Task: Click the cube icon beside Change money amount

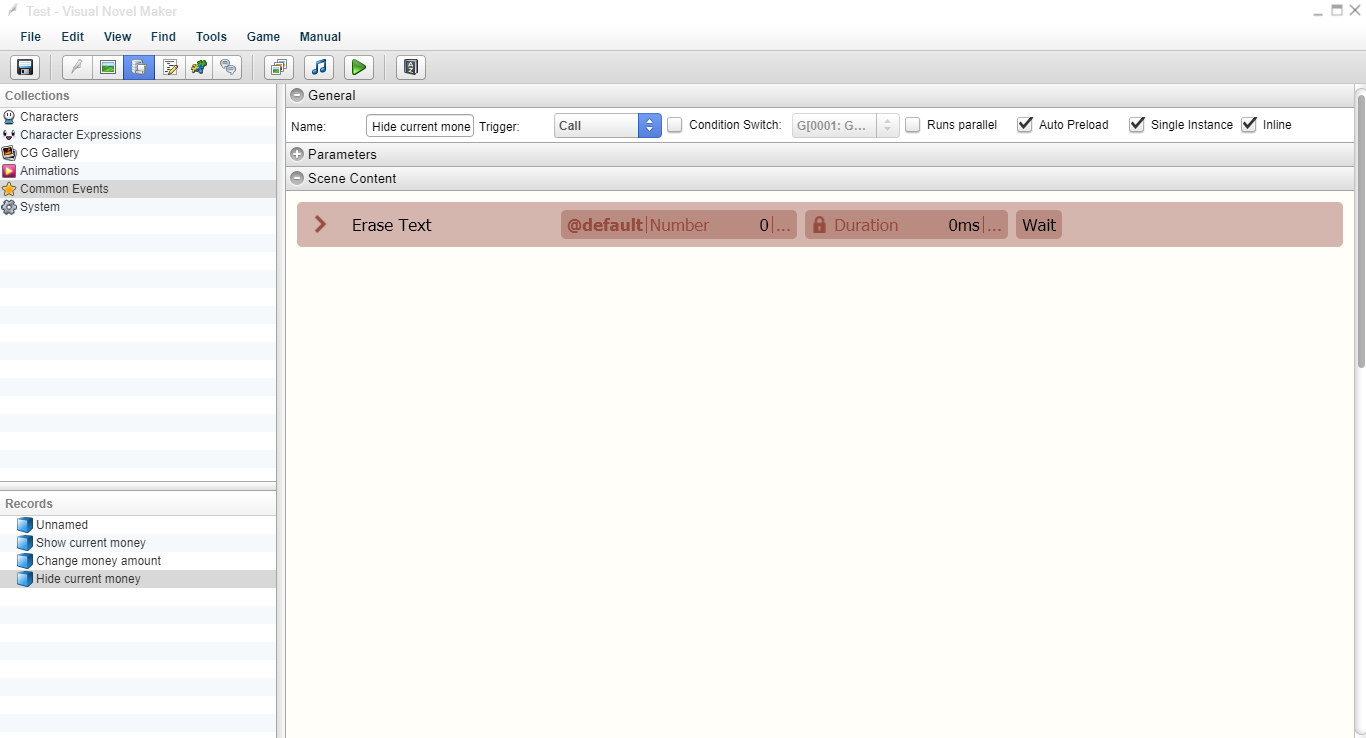Action: (25, 561)
